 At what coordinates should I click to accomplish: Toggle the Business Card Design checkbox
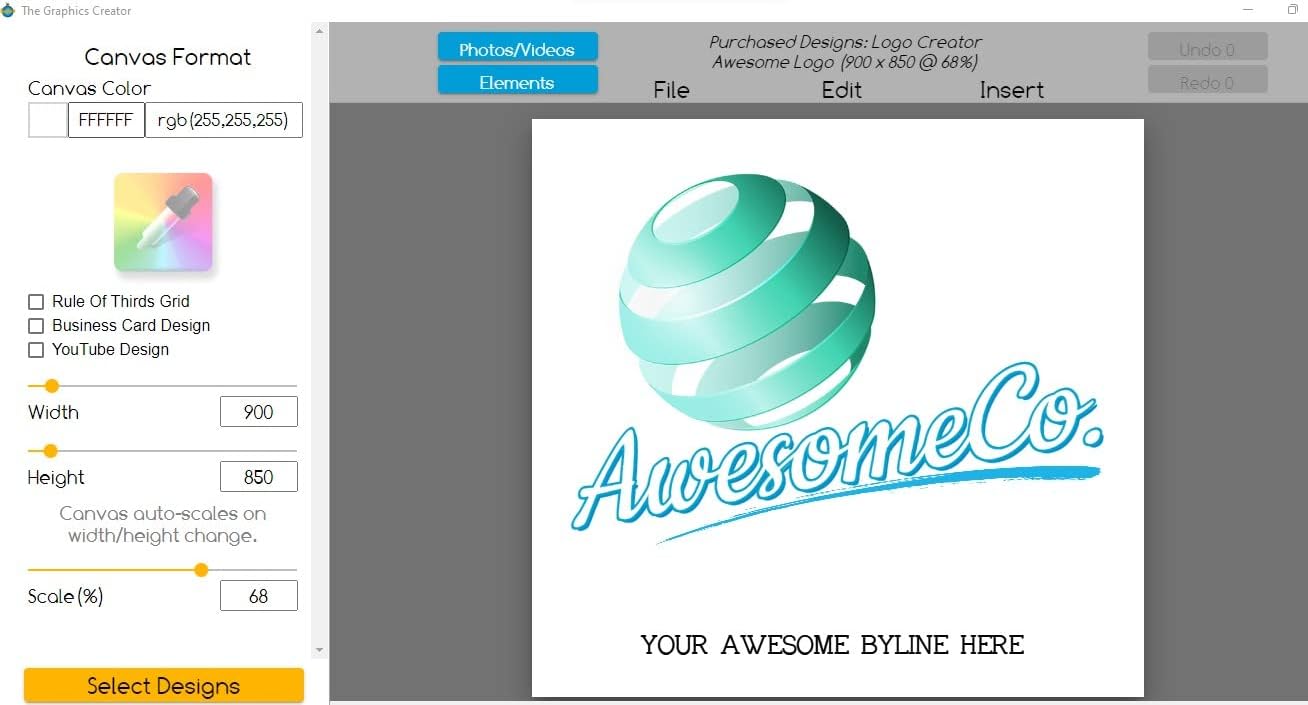(36, 326)
